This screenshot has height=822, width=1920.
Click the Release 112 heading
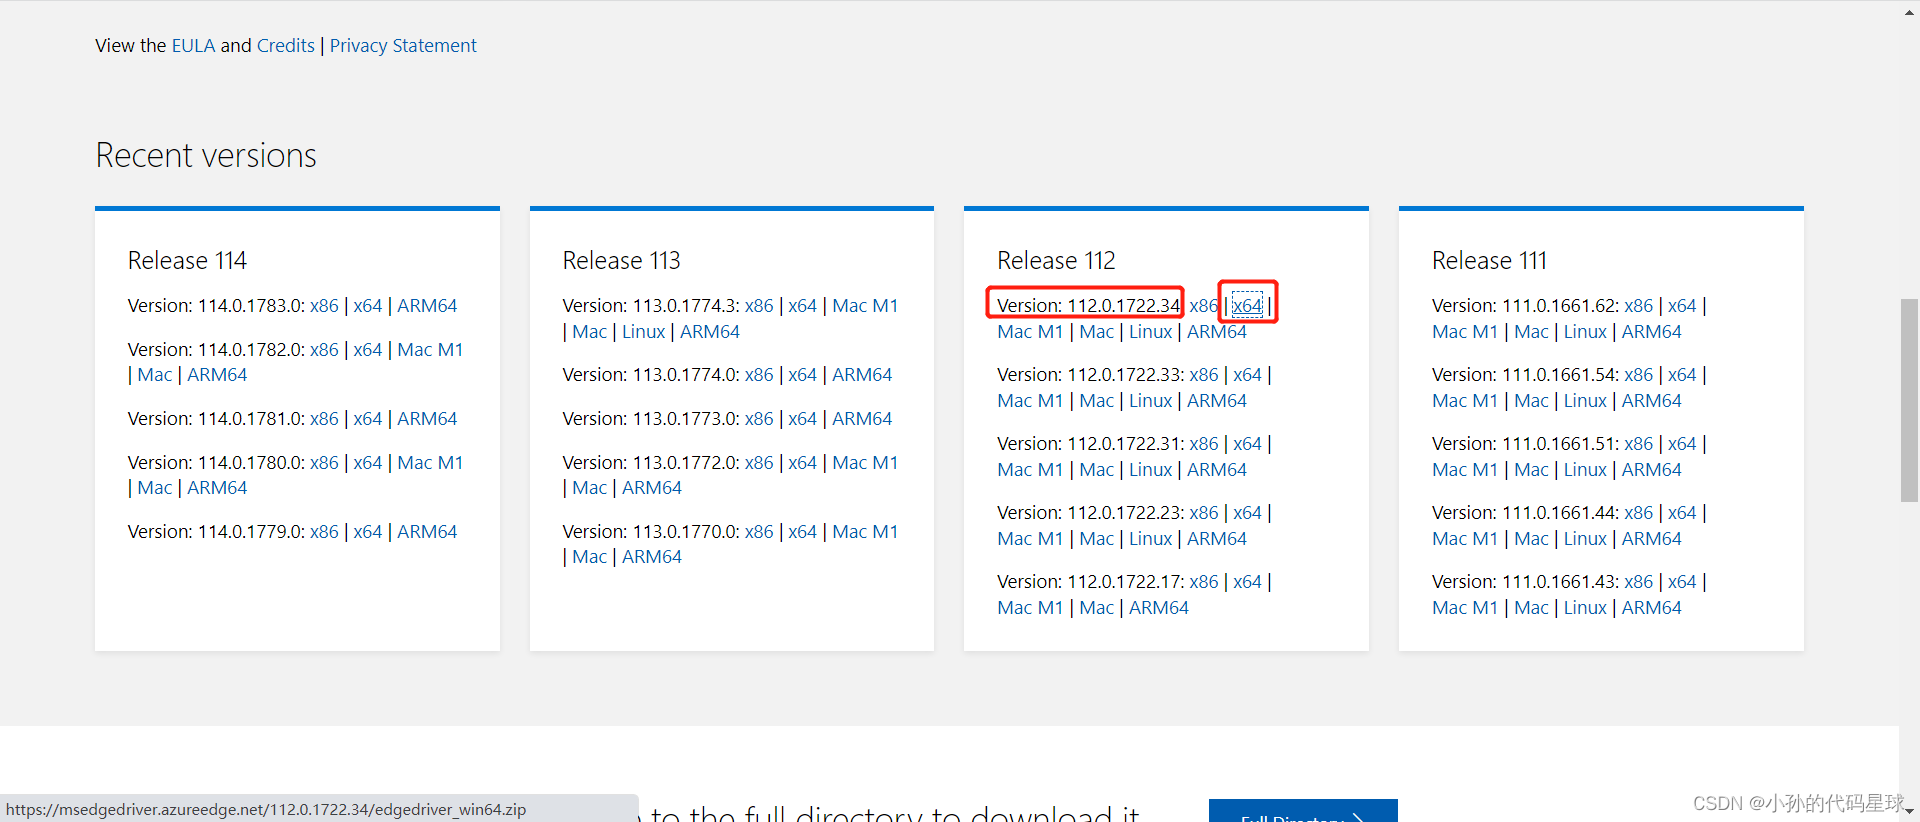(1056, 261)
